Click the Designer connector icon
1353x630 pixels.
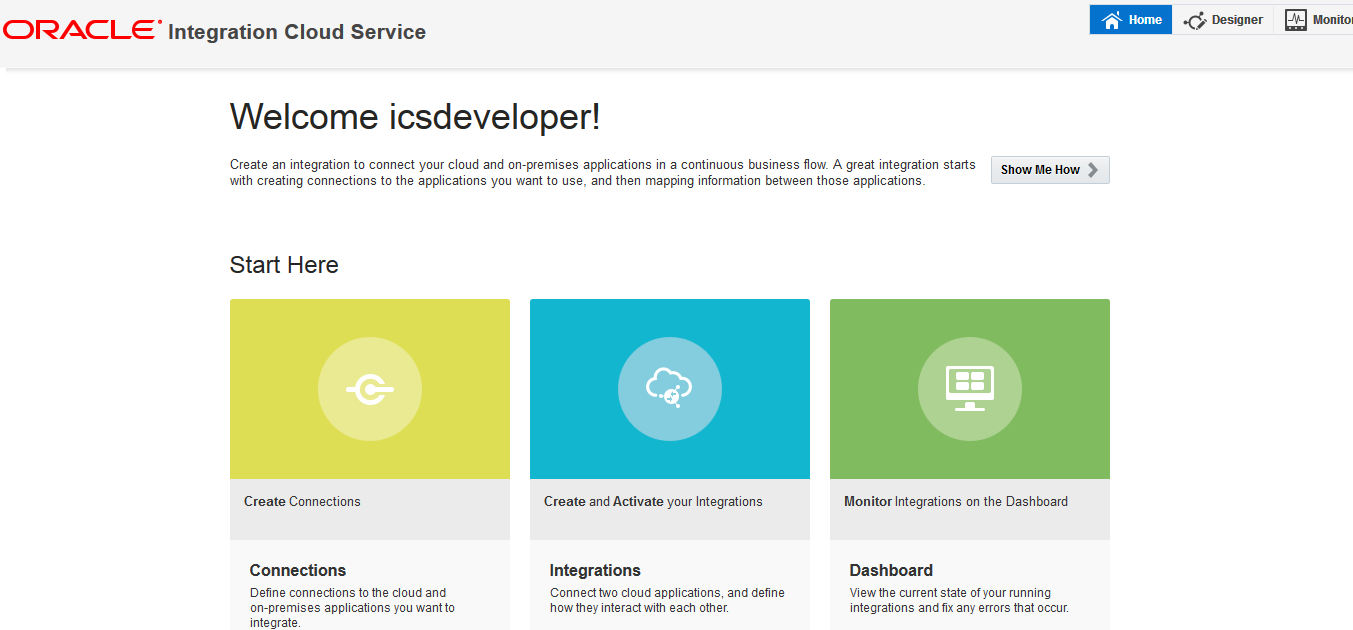pos(1194,21)
